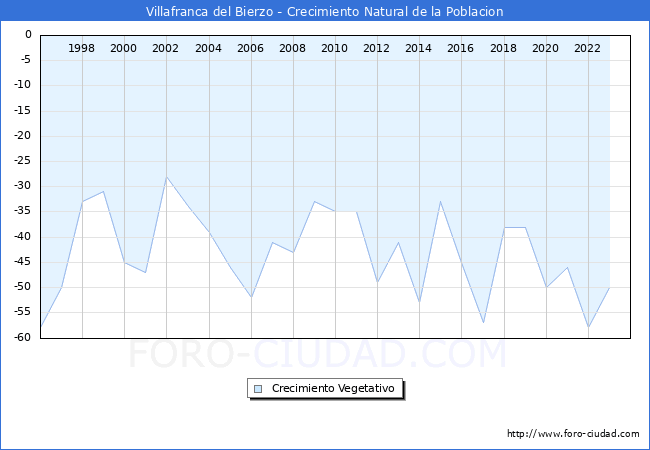
Task: Click the -15 y-axis label
Action: 22,111
